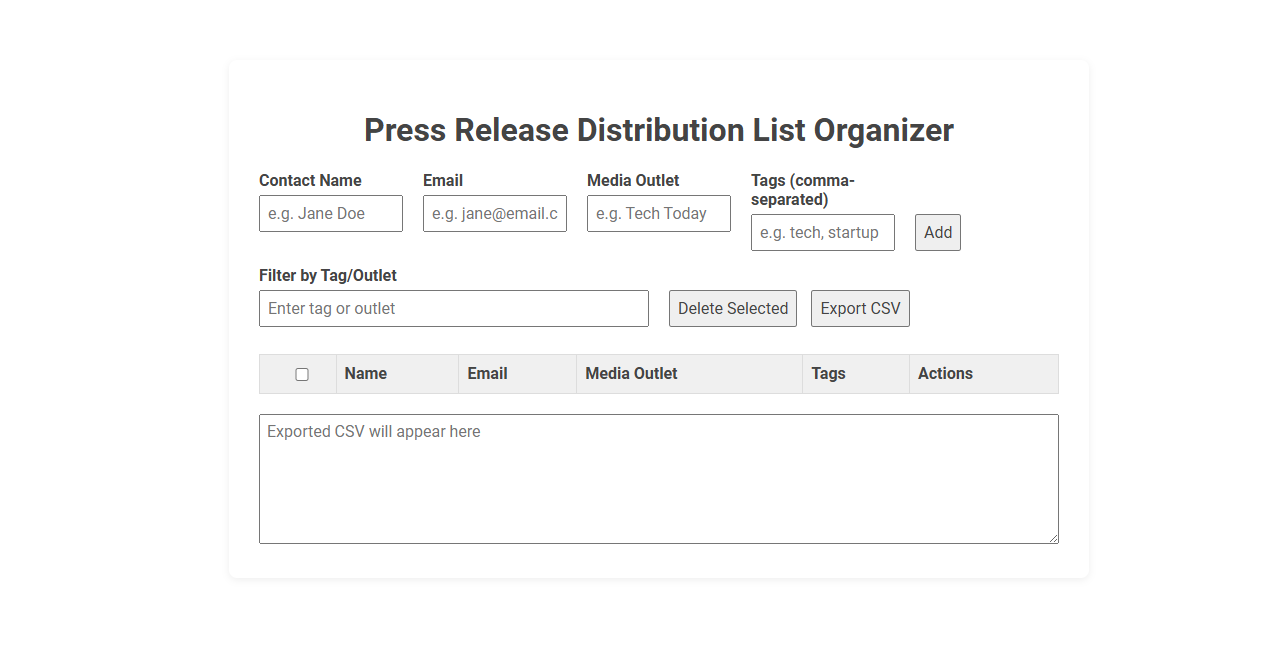Click the Delete Selected button
Screen dimensions: 1278x668
pyautogui.click(x=732, y=308)
